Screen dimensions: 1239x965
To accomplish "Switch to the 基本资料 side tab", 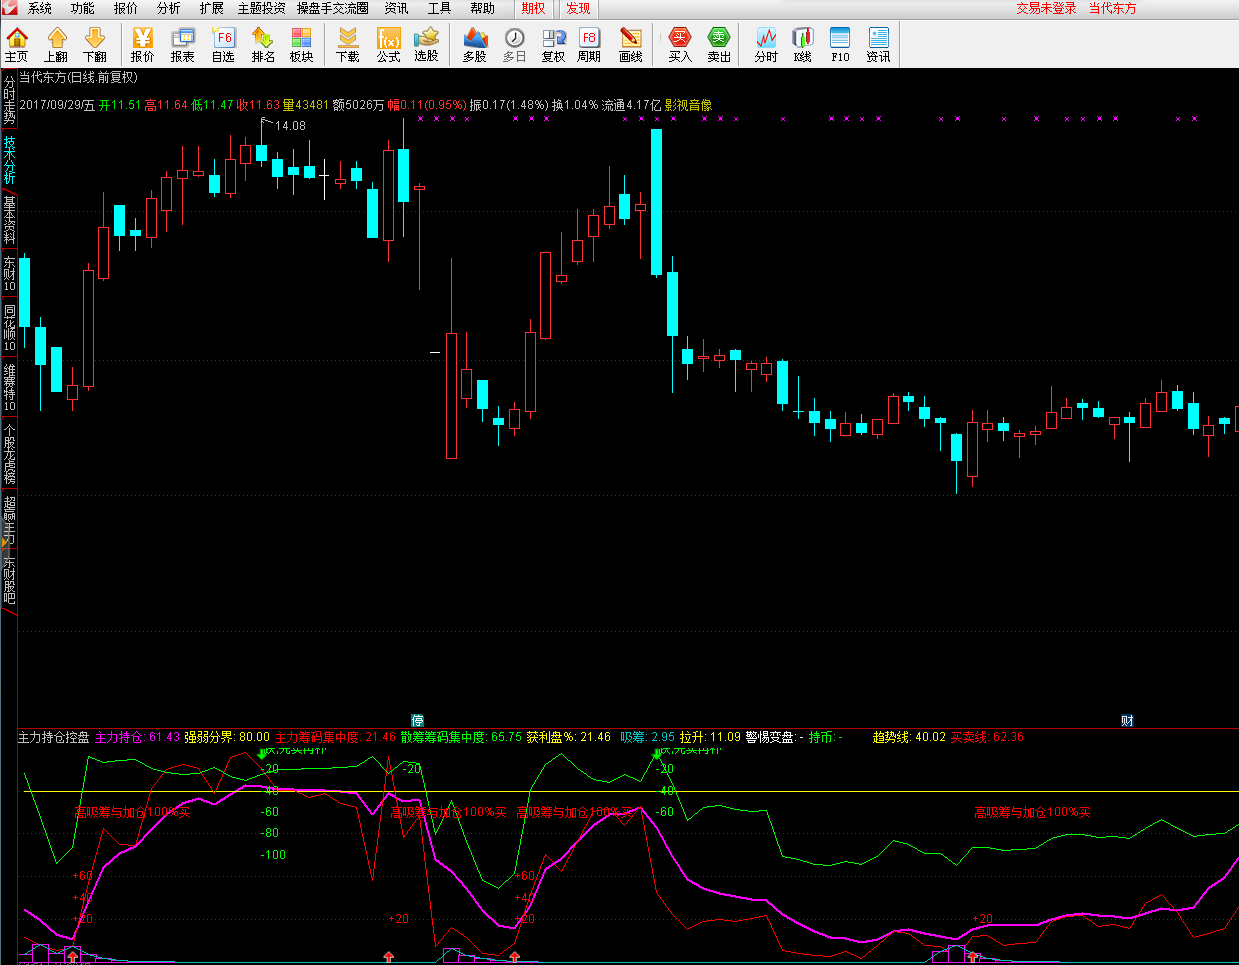I will [x=9, y=219].
